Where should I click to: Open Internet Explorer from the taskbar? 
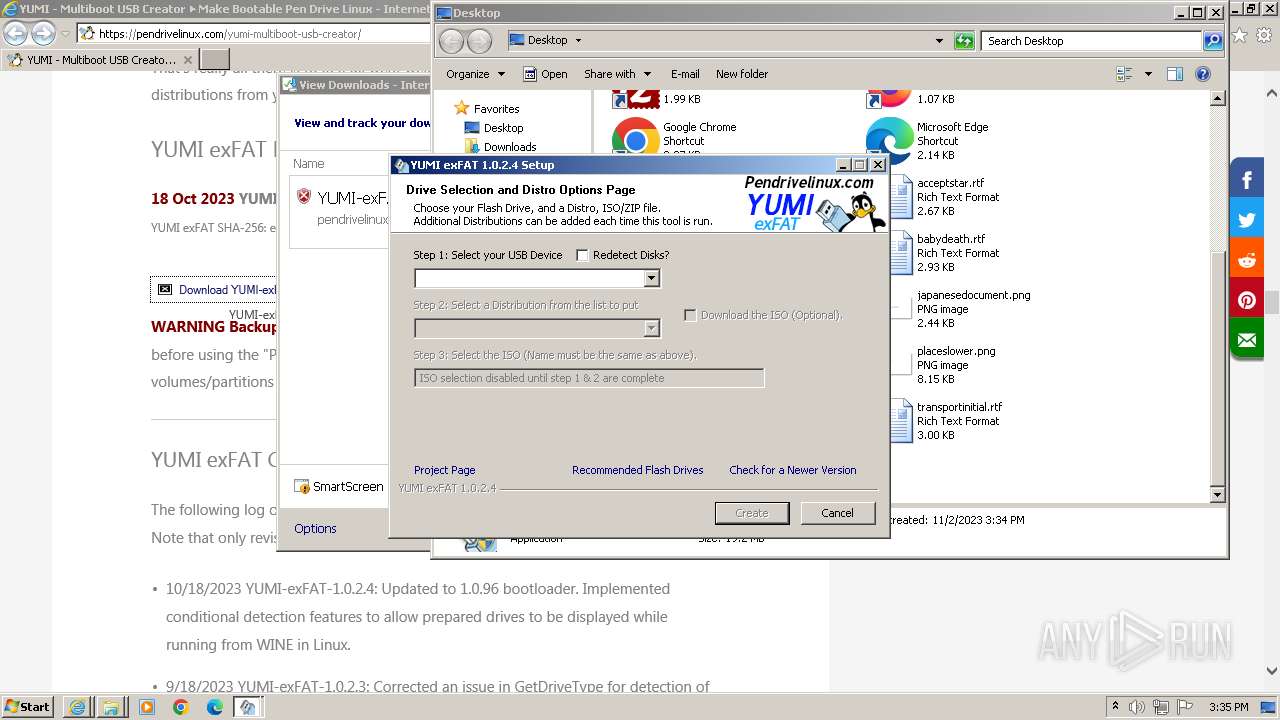point(77,707)
